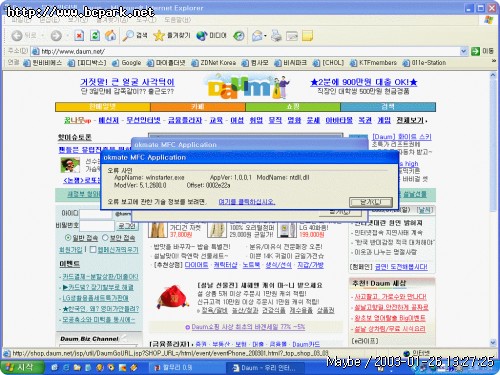Screen dimensions: 500x375
Task: Open the Back button history dropdown arrow
Action: coord(43,36)
